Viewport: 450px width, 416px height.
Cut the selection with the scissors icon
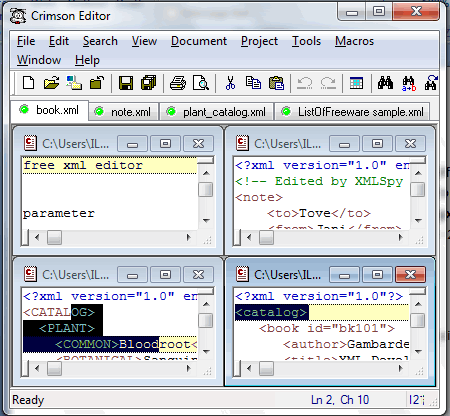click(230, 83)
